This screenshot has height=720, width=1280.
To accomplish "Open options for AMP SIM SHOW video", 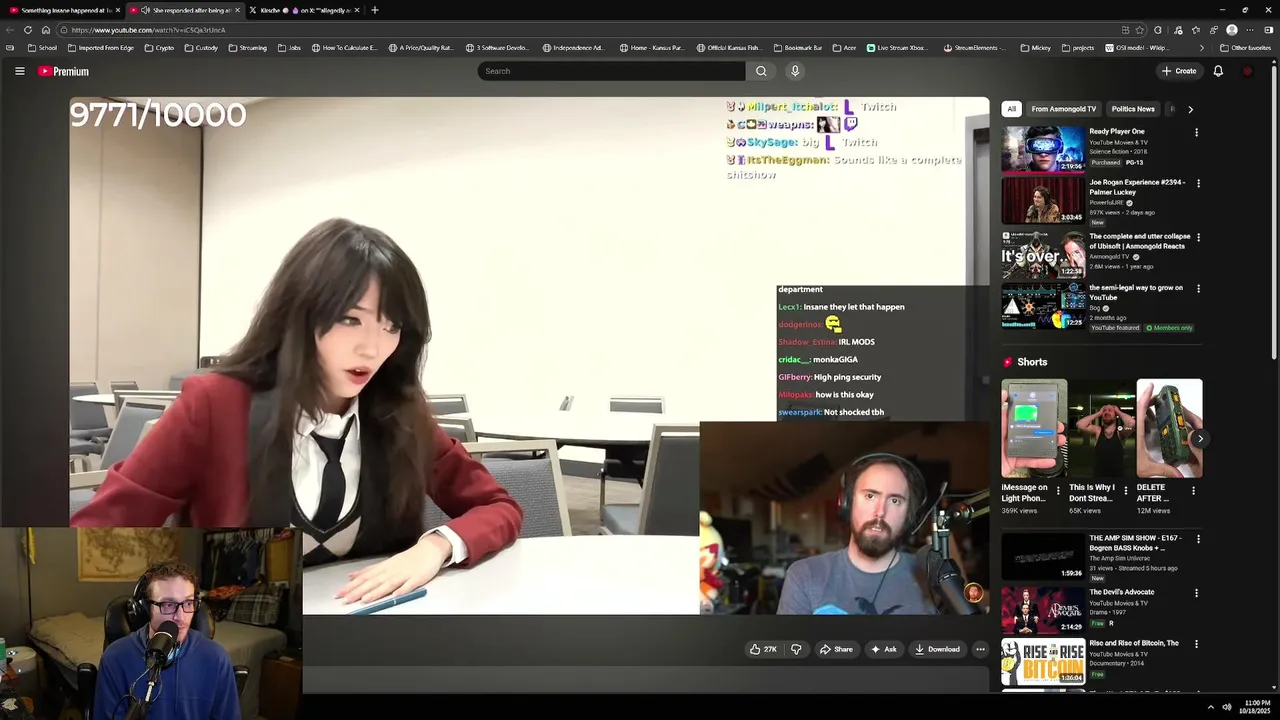I will [x=1198, y=539].
